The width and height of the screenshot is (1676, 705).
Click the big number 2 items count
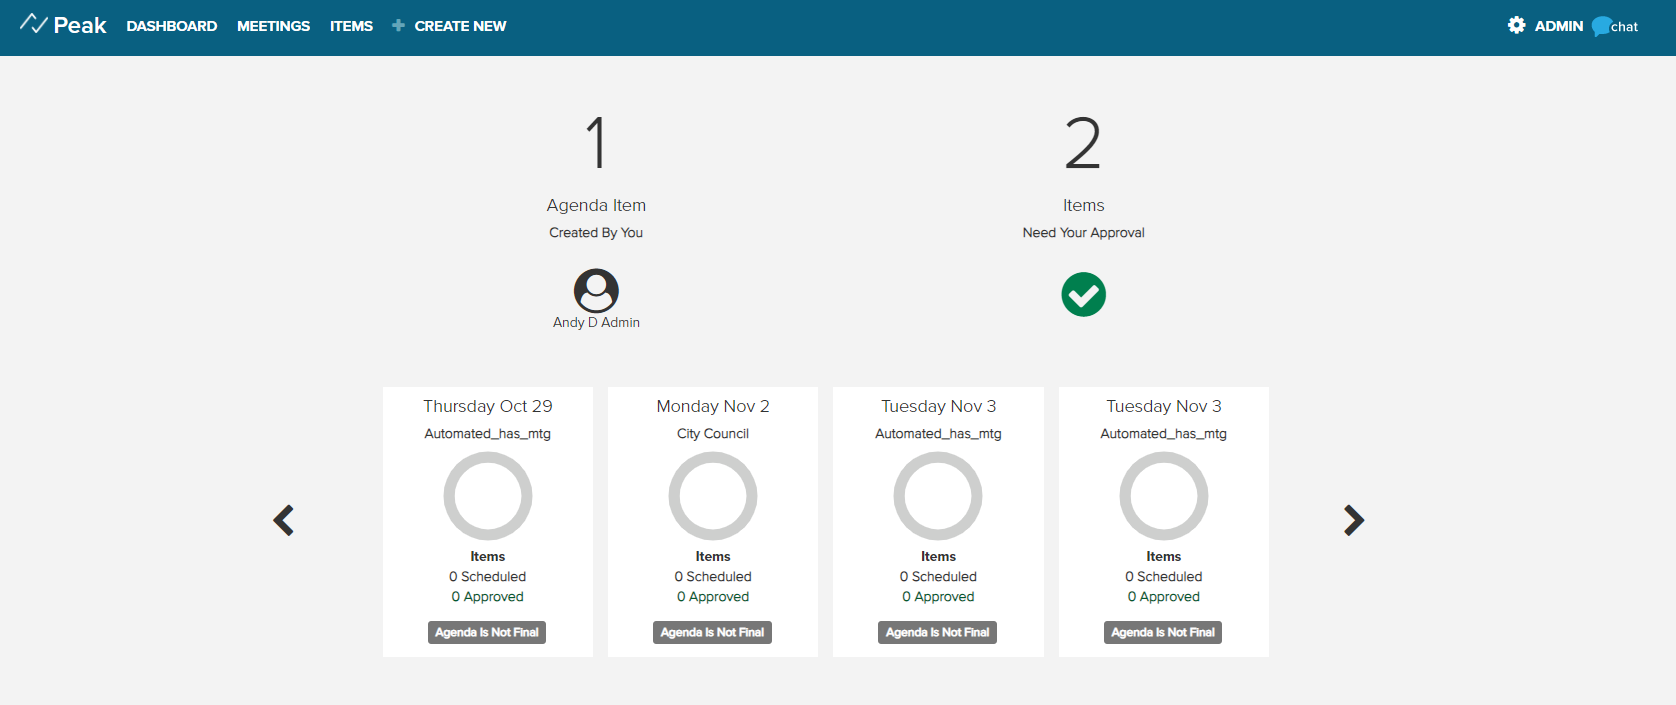pyautogui.click(x=1083, y=143)
